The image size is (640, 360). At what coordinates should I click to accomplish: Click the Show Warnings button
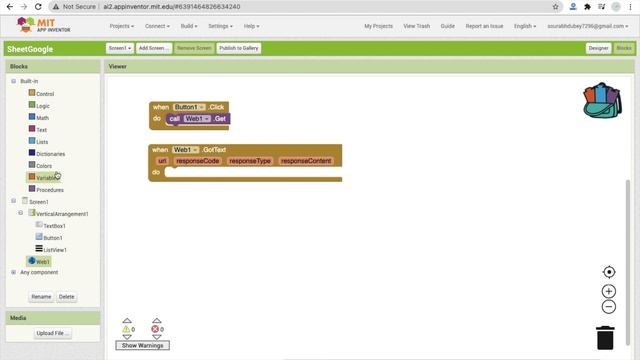142,345
